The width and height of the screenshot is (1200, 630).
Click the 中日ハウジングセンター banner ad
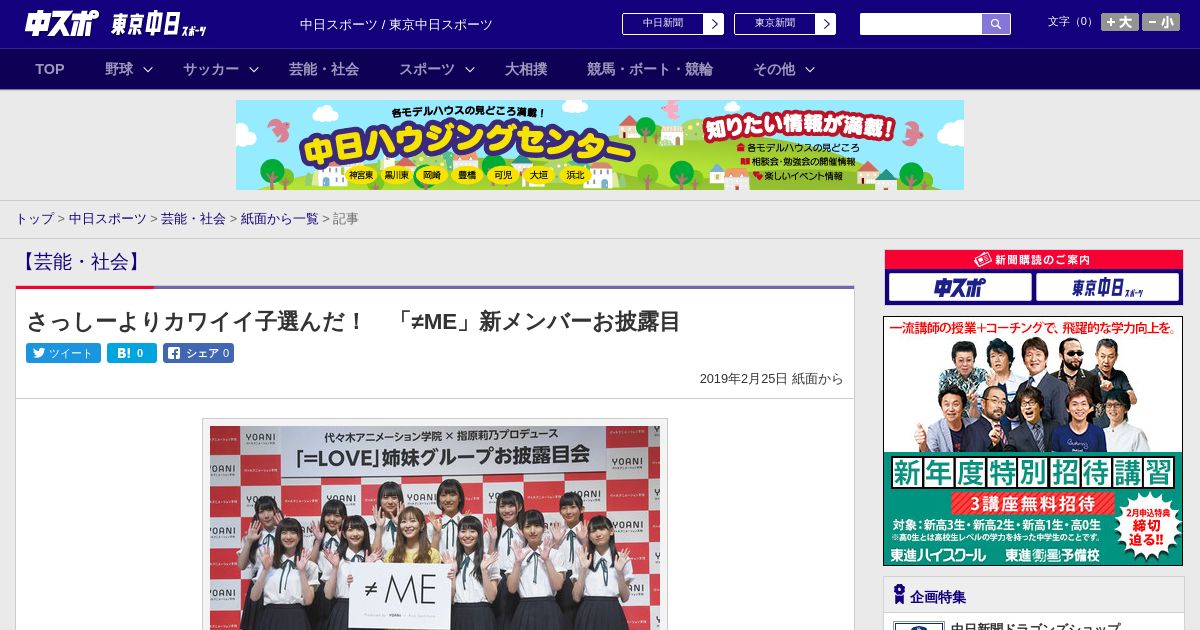click(600, 145)
